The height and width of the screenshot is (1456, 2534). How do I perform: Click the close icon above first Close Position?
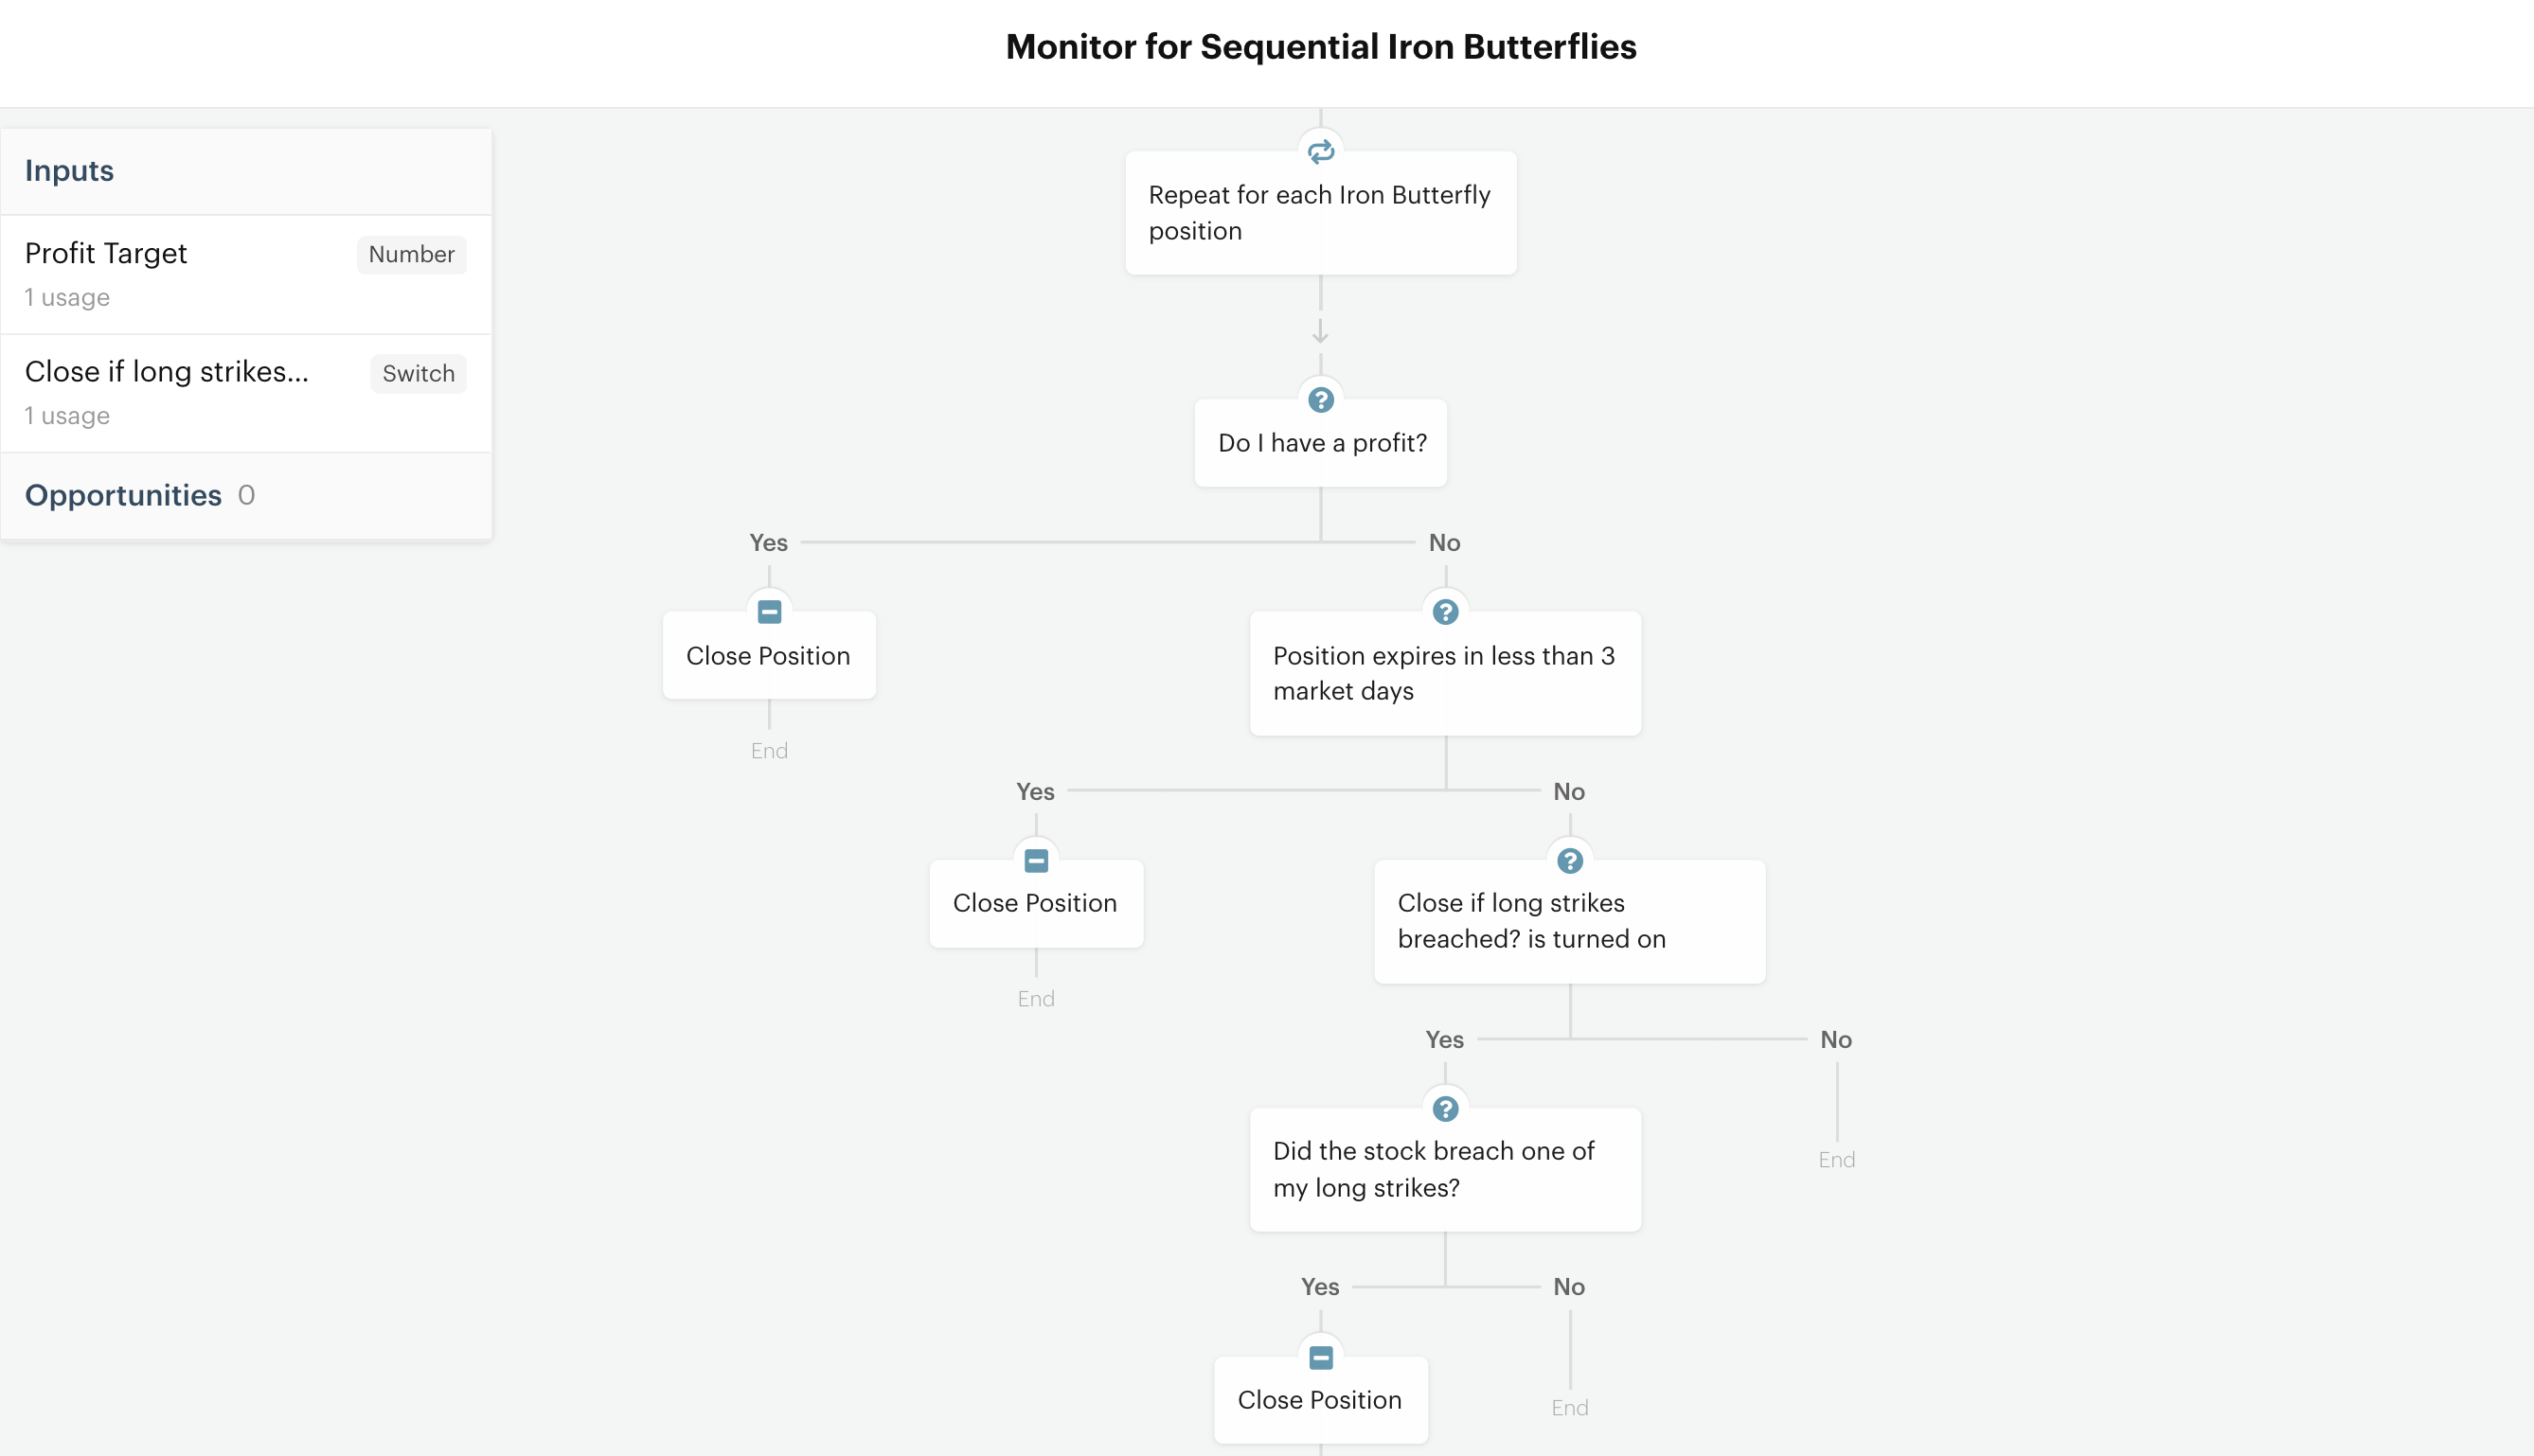point(769,612)
